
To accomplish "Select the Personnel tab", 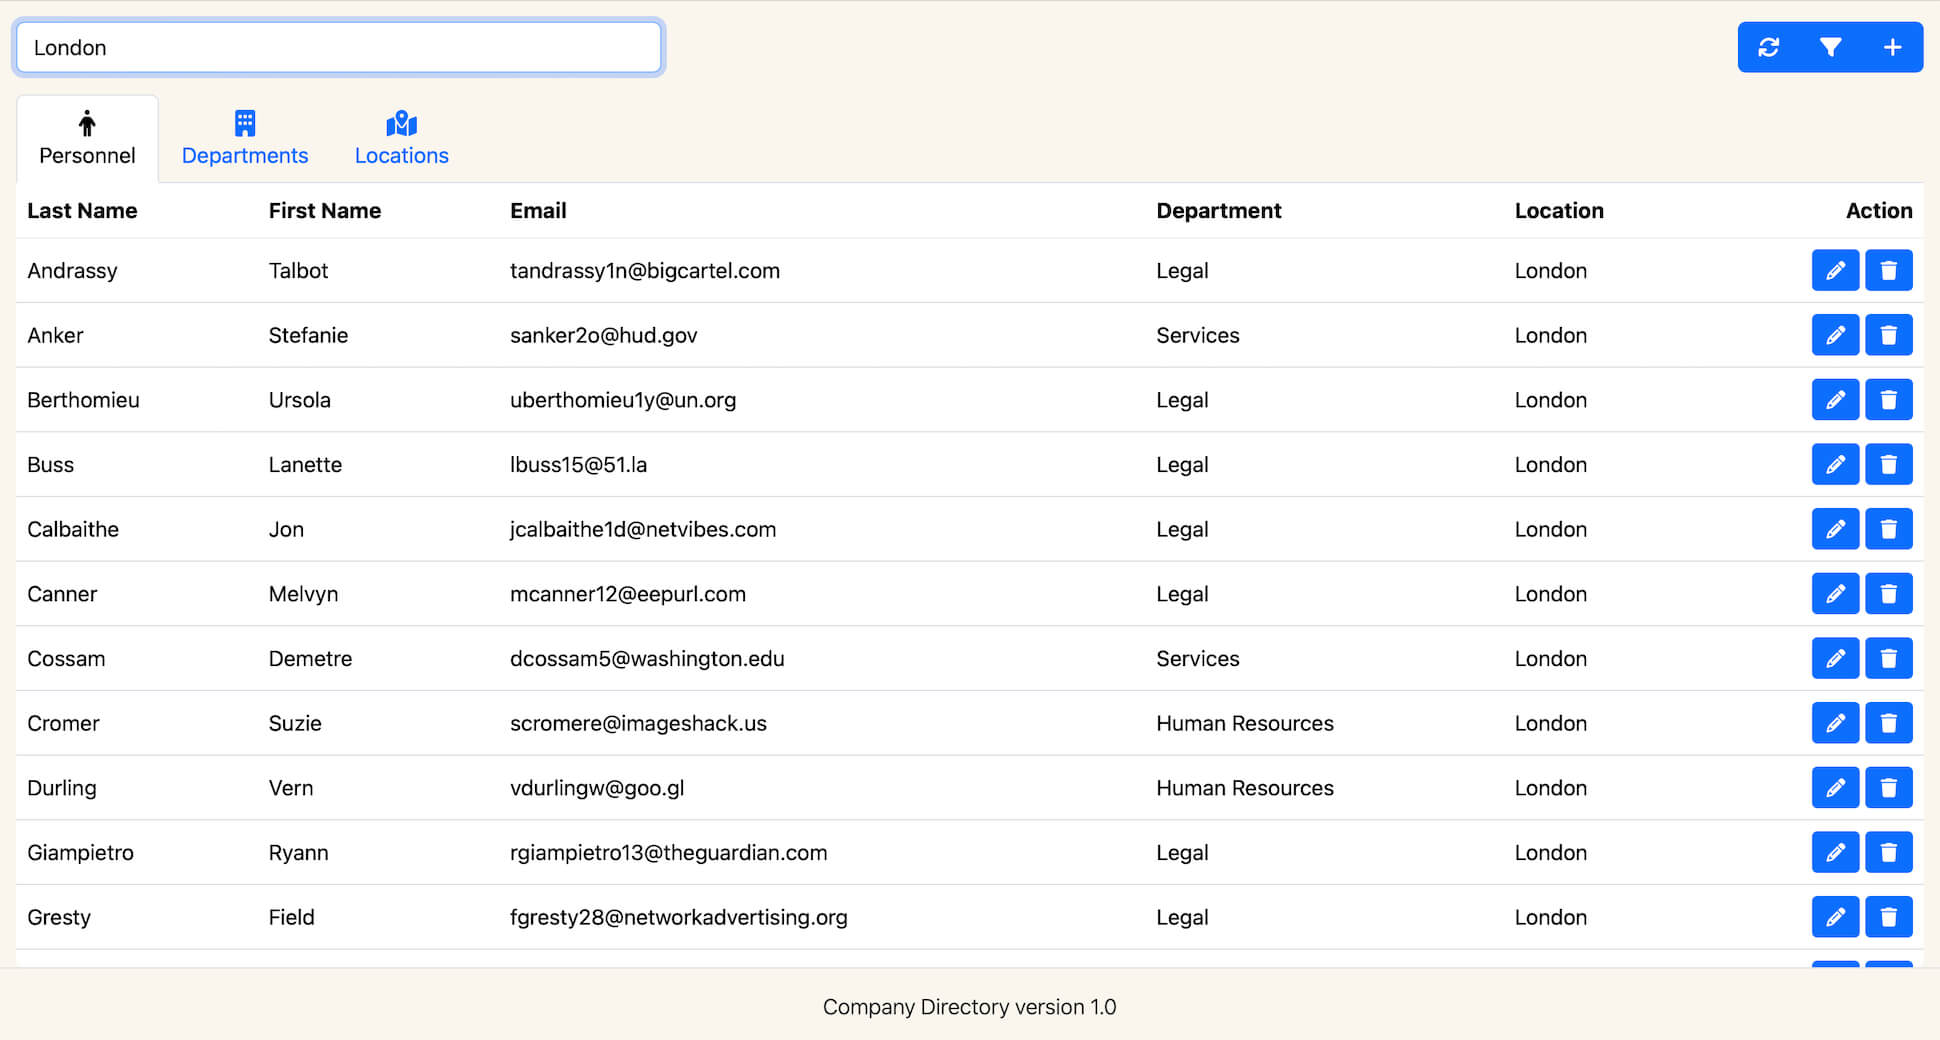I will [87, 139].
